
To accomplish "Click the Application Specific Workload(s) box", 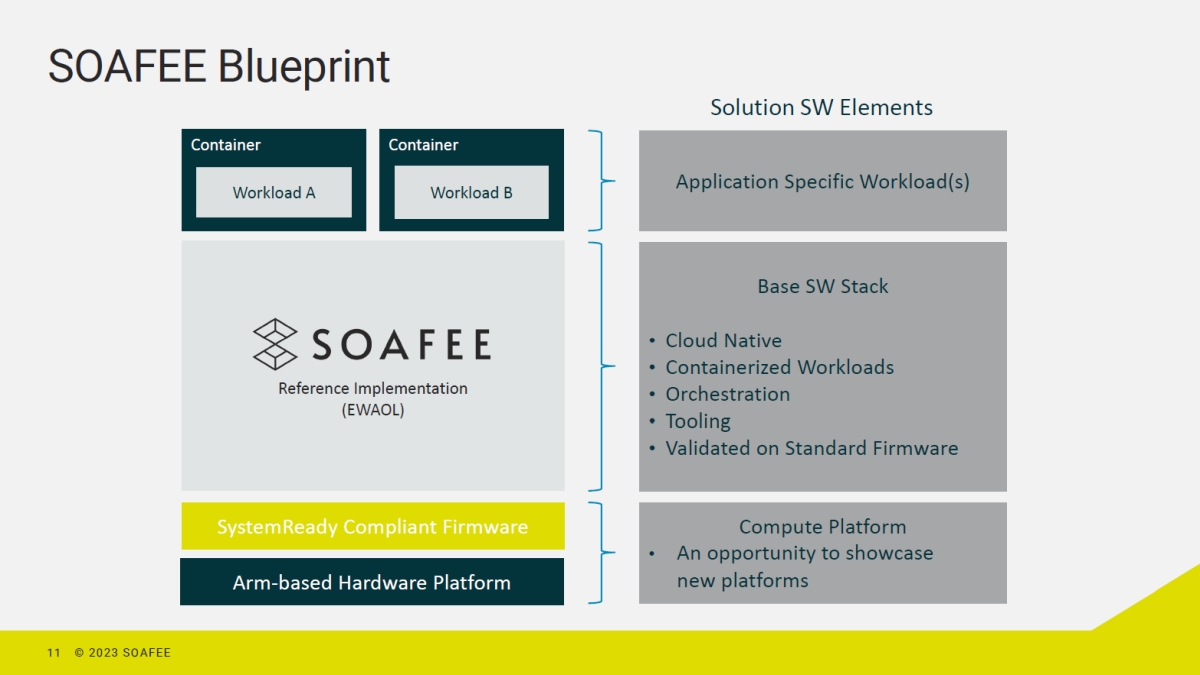I will coord(822,182).
